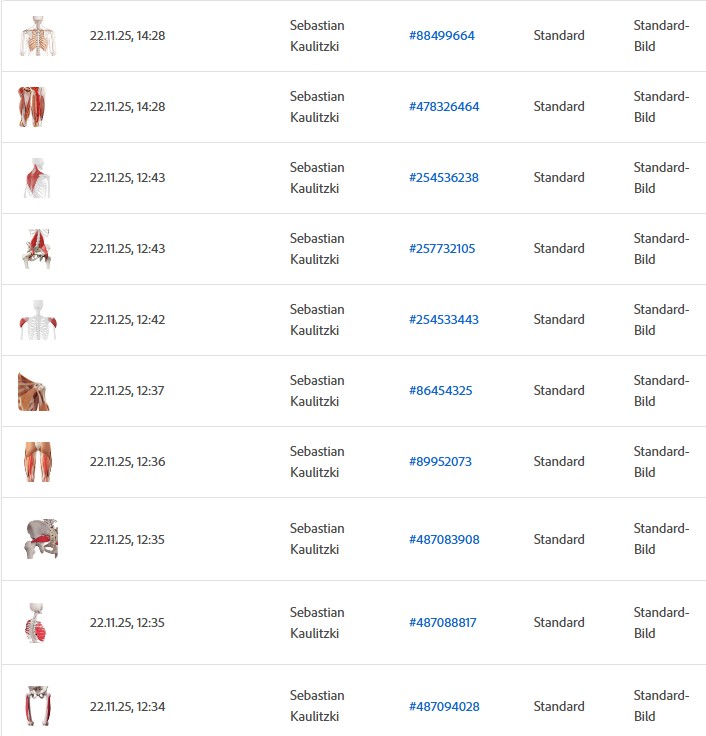
Task: Follow the #89952073 ID link
Action: [440, 462]
